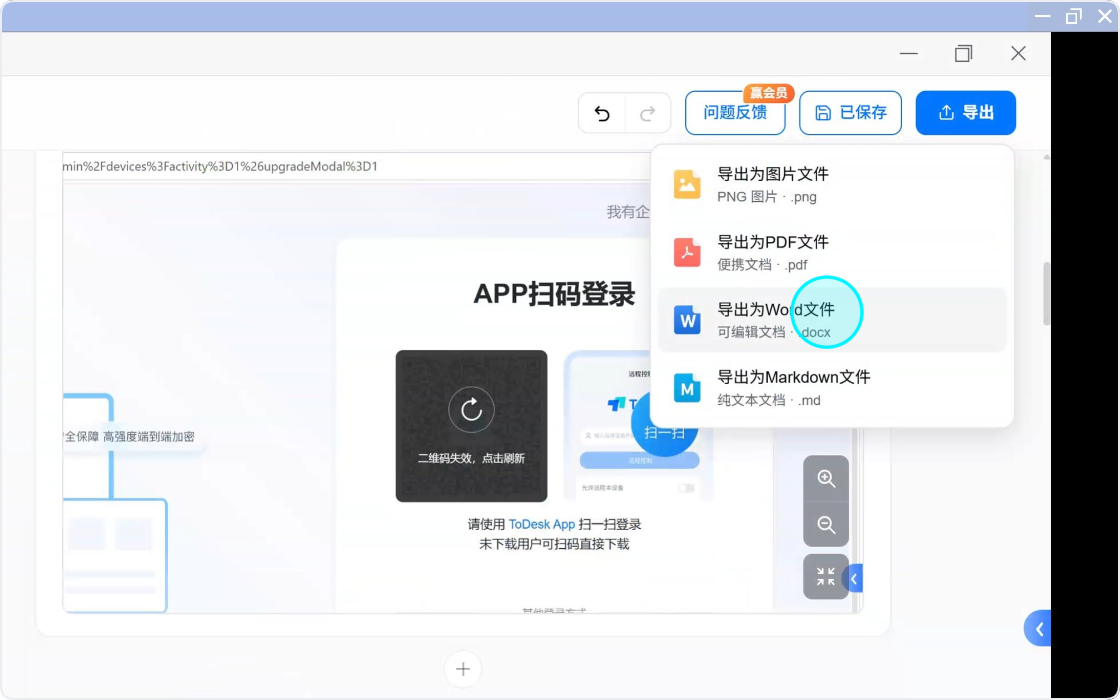Click the 高强度端到端加密 label
The image size is (1120, 700).
click(x=149, y=436)
